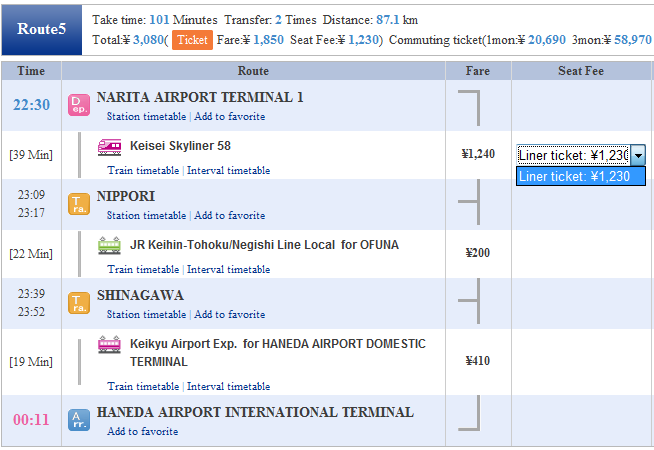View JR Keihin-Tohoku line interval timetable
Screen dimensions: 654x450
point(229,270)
